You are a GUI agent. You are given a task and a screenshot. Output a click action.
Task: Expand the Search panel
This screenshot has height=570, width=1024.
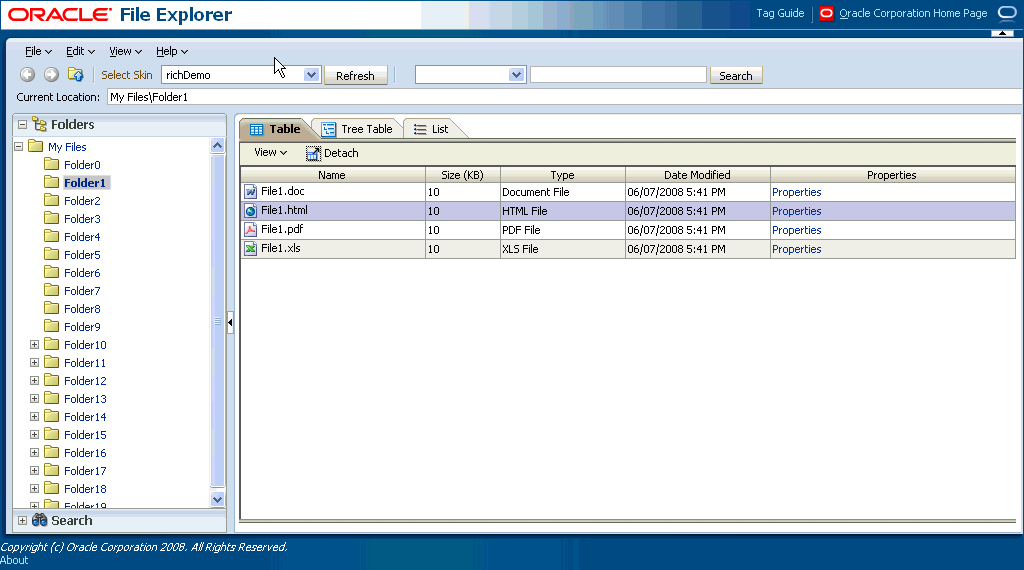click(x=22, y=520)
